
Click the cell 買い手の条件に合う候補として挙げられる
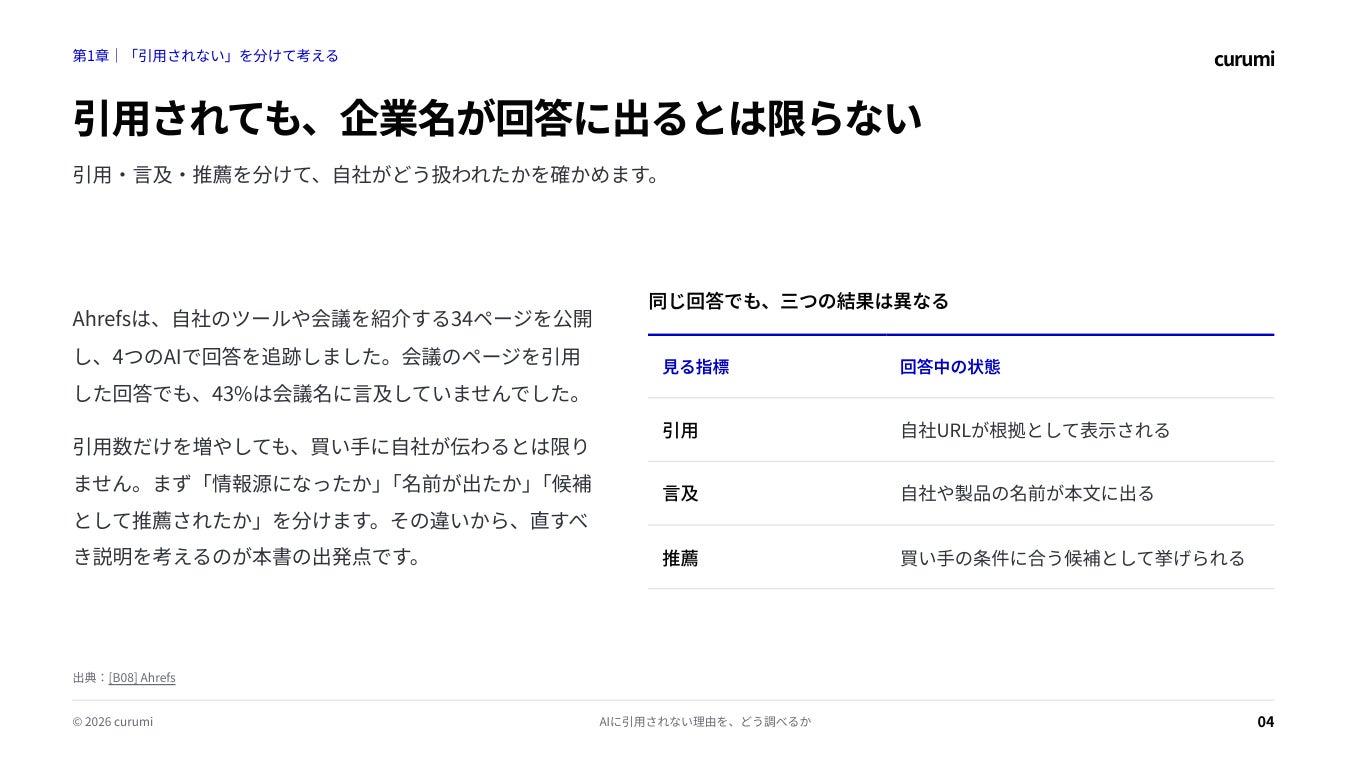pos(1072,558)
